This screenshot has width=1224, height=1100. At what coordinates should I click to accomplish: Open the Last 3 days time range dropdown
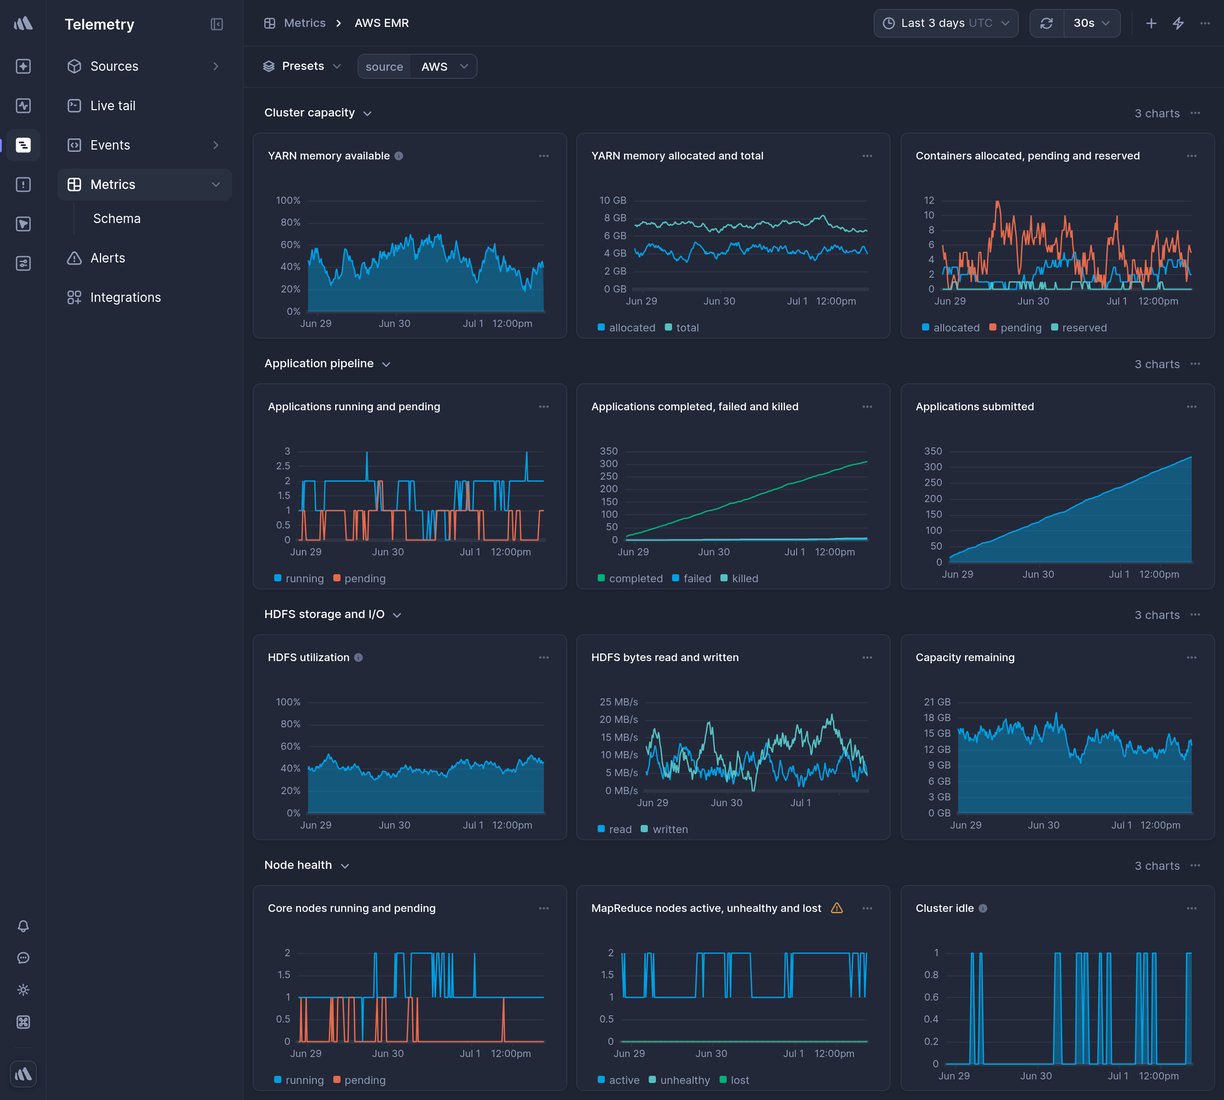tap(946, 23)
